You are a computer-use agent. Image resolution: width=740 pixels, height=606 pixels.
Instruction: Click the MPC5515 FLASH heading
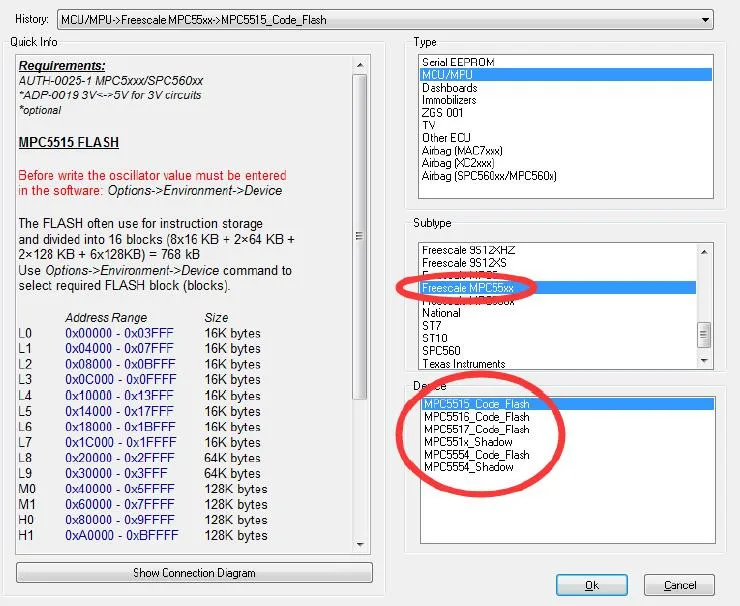coord(69,142)
